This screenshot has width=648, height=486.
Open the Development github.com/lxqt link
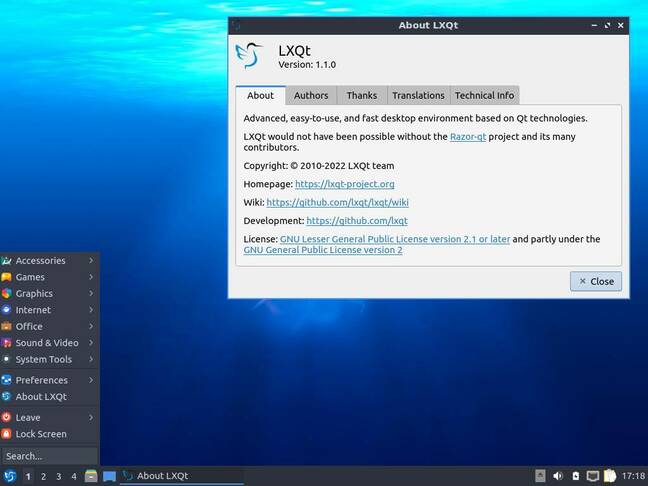click(x=357, y=221)
